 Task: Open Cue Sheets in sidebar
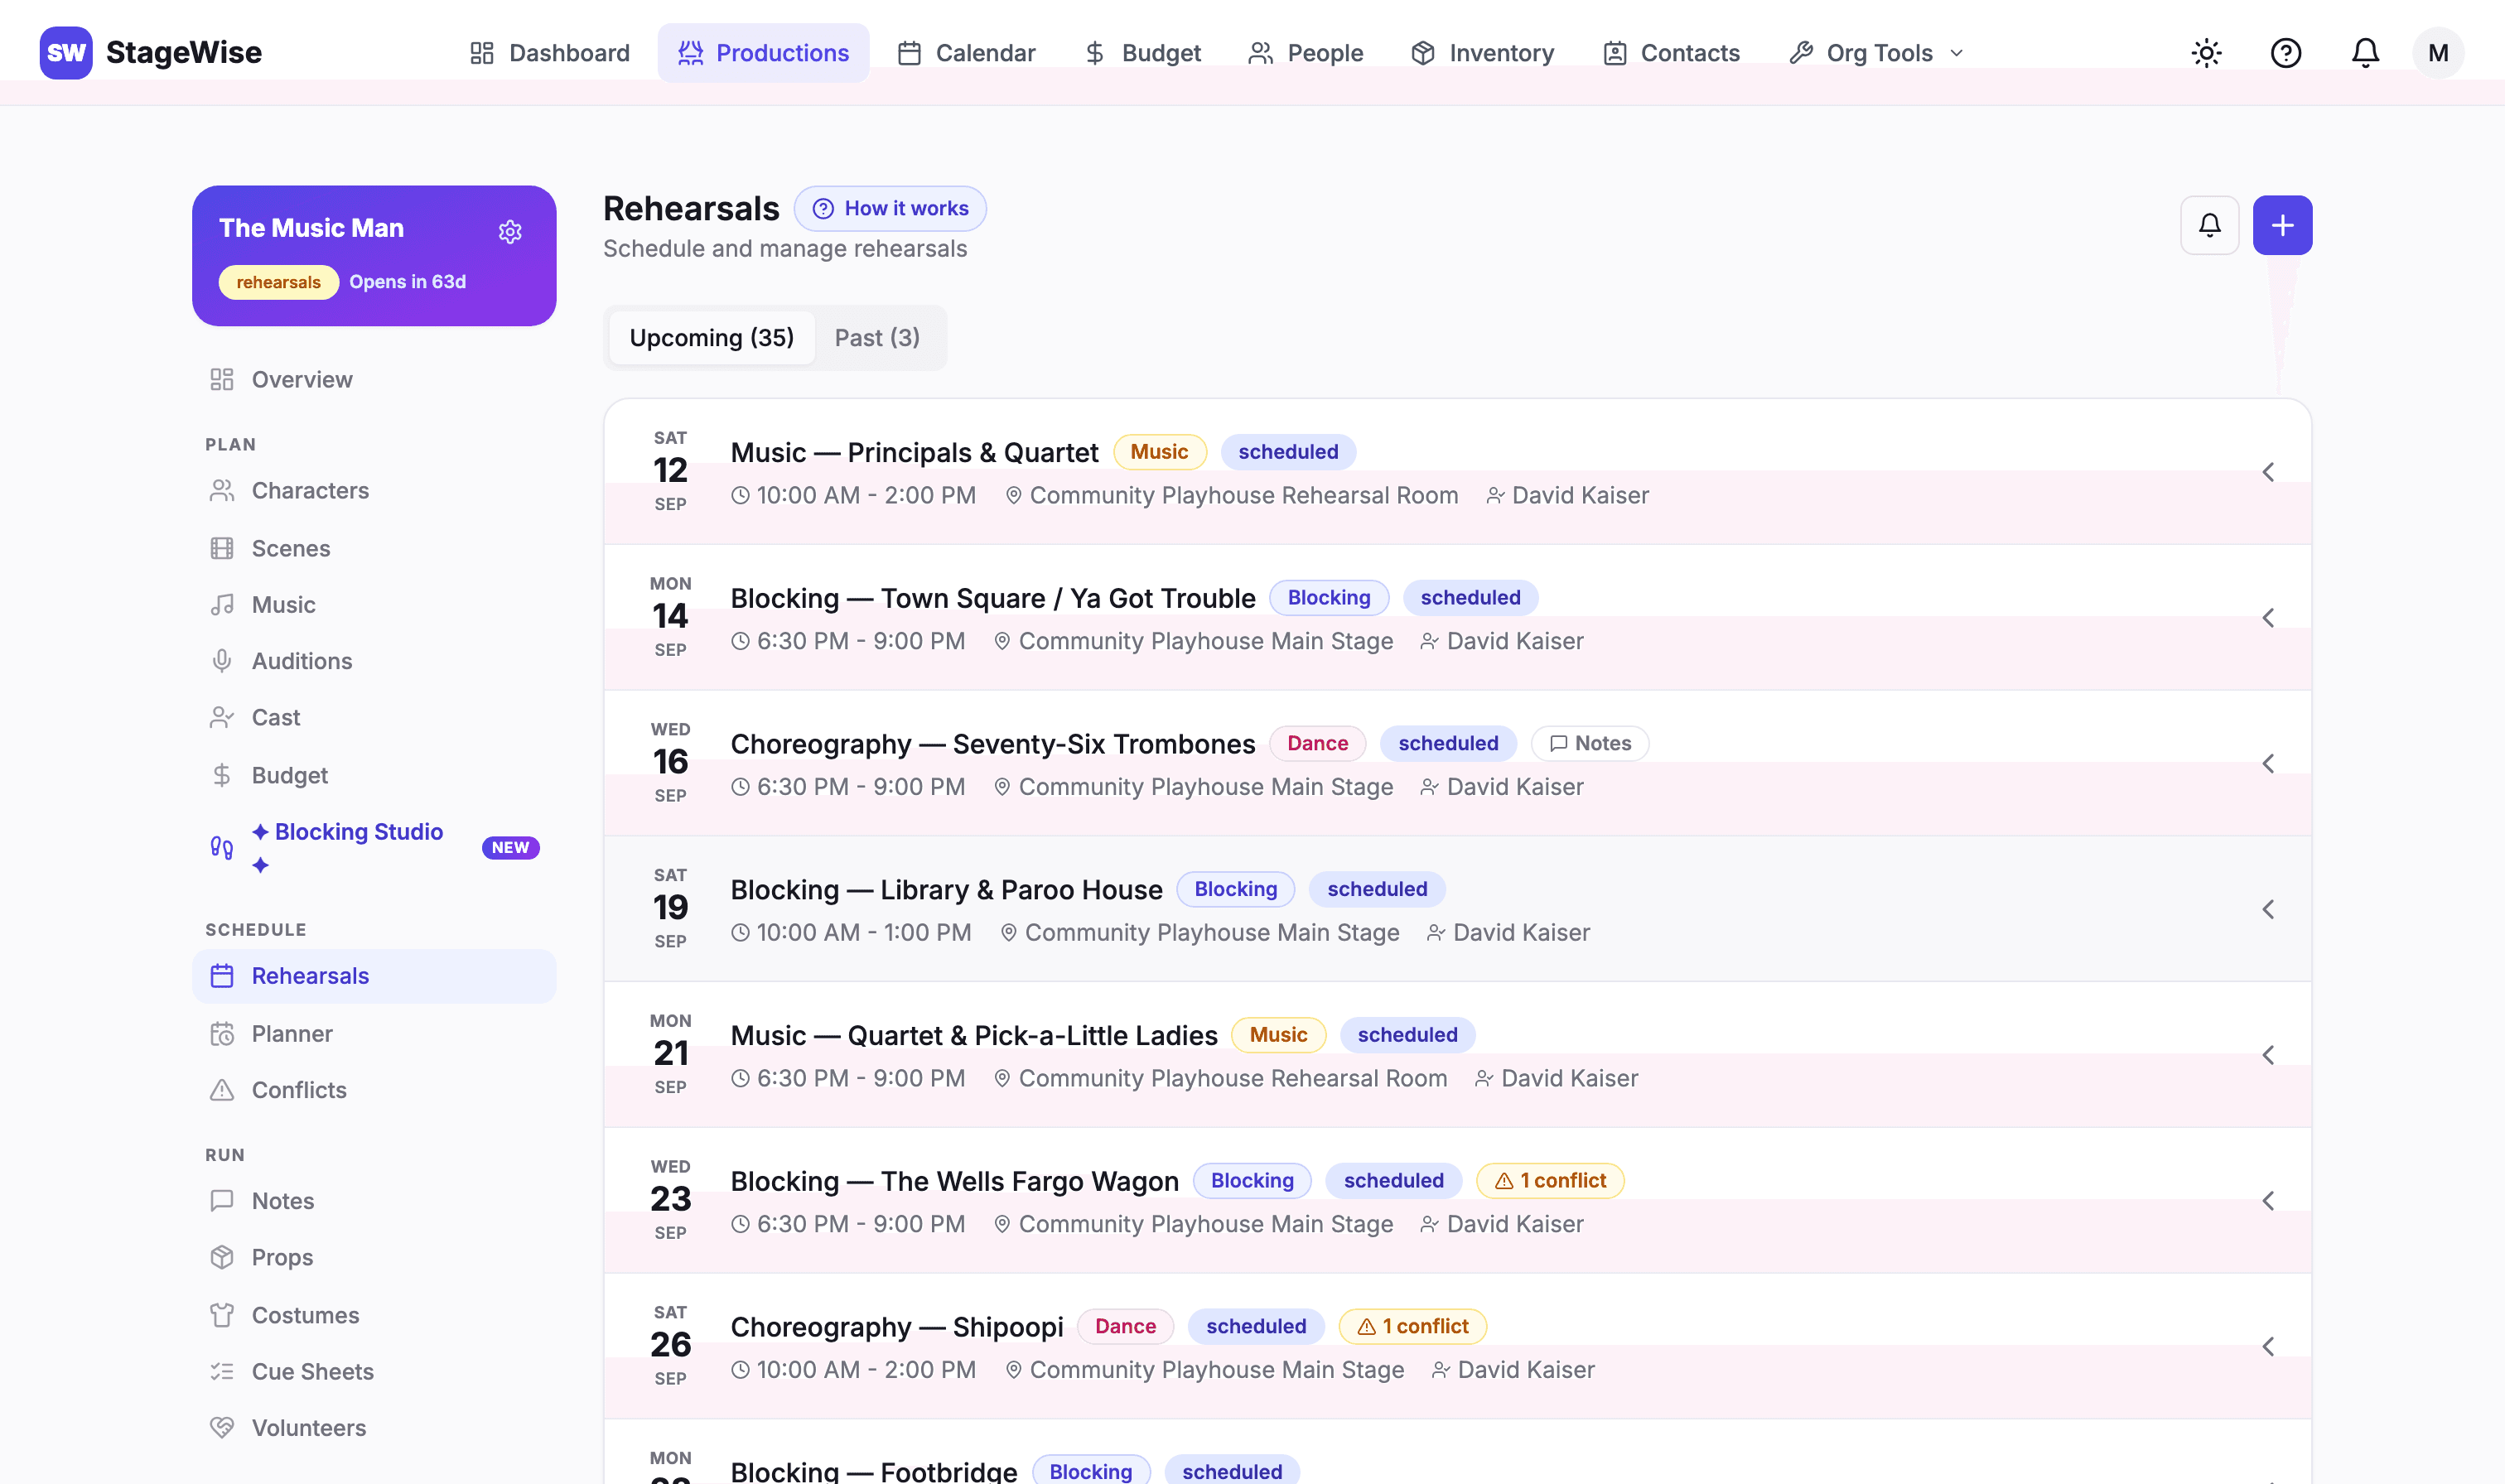click(374, 1371)
